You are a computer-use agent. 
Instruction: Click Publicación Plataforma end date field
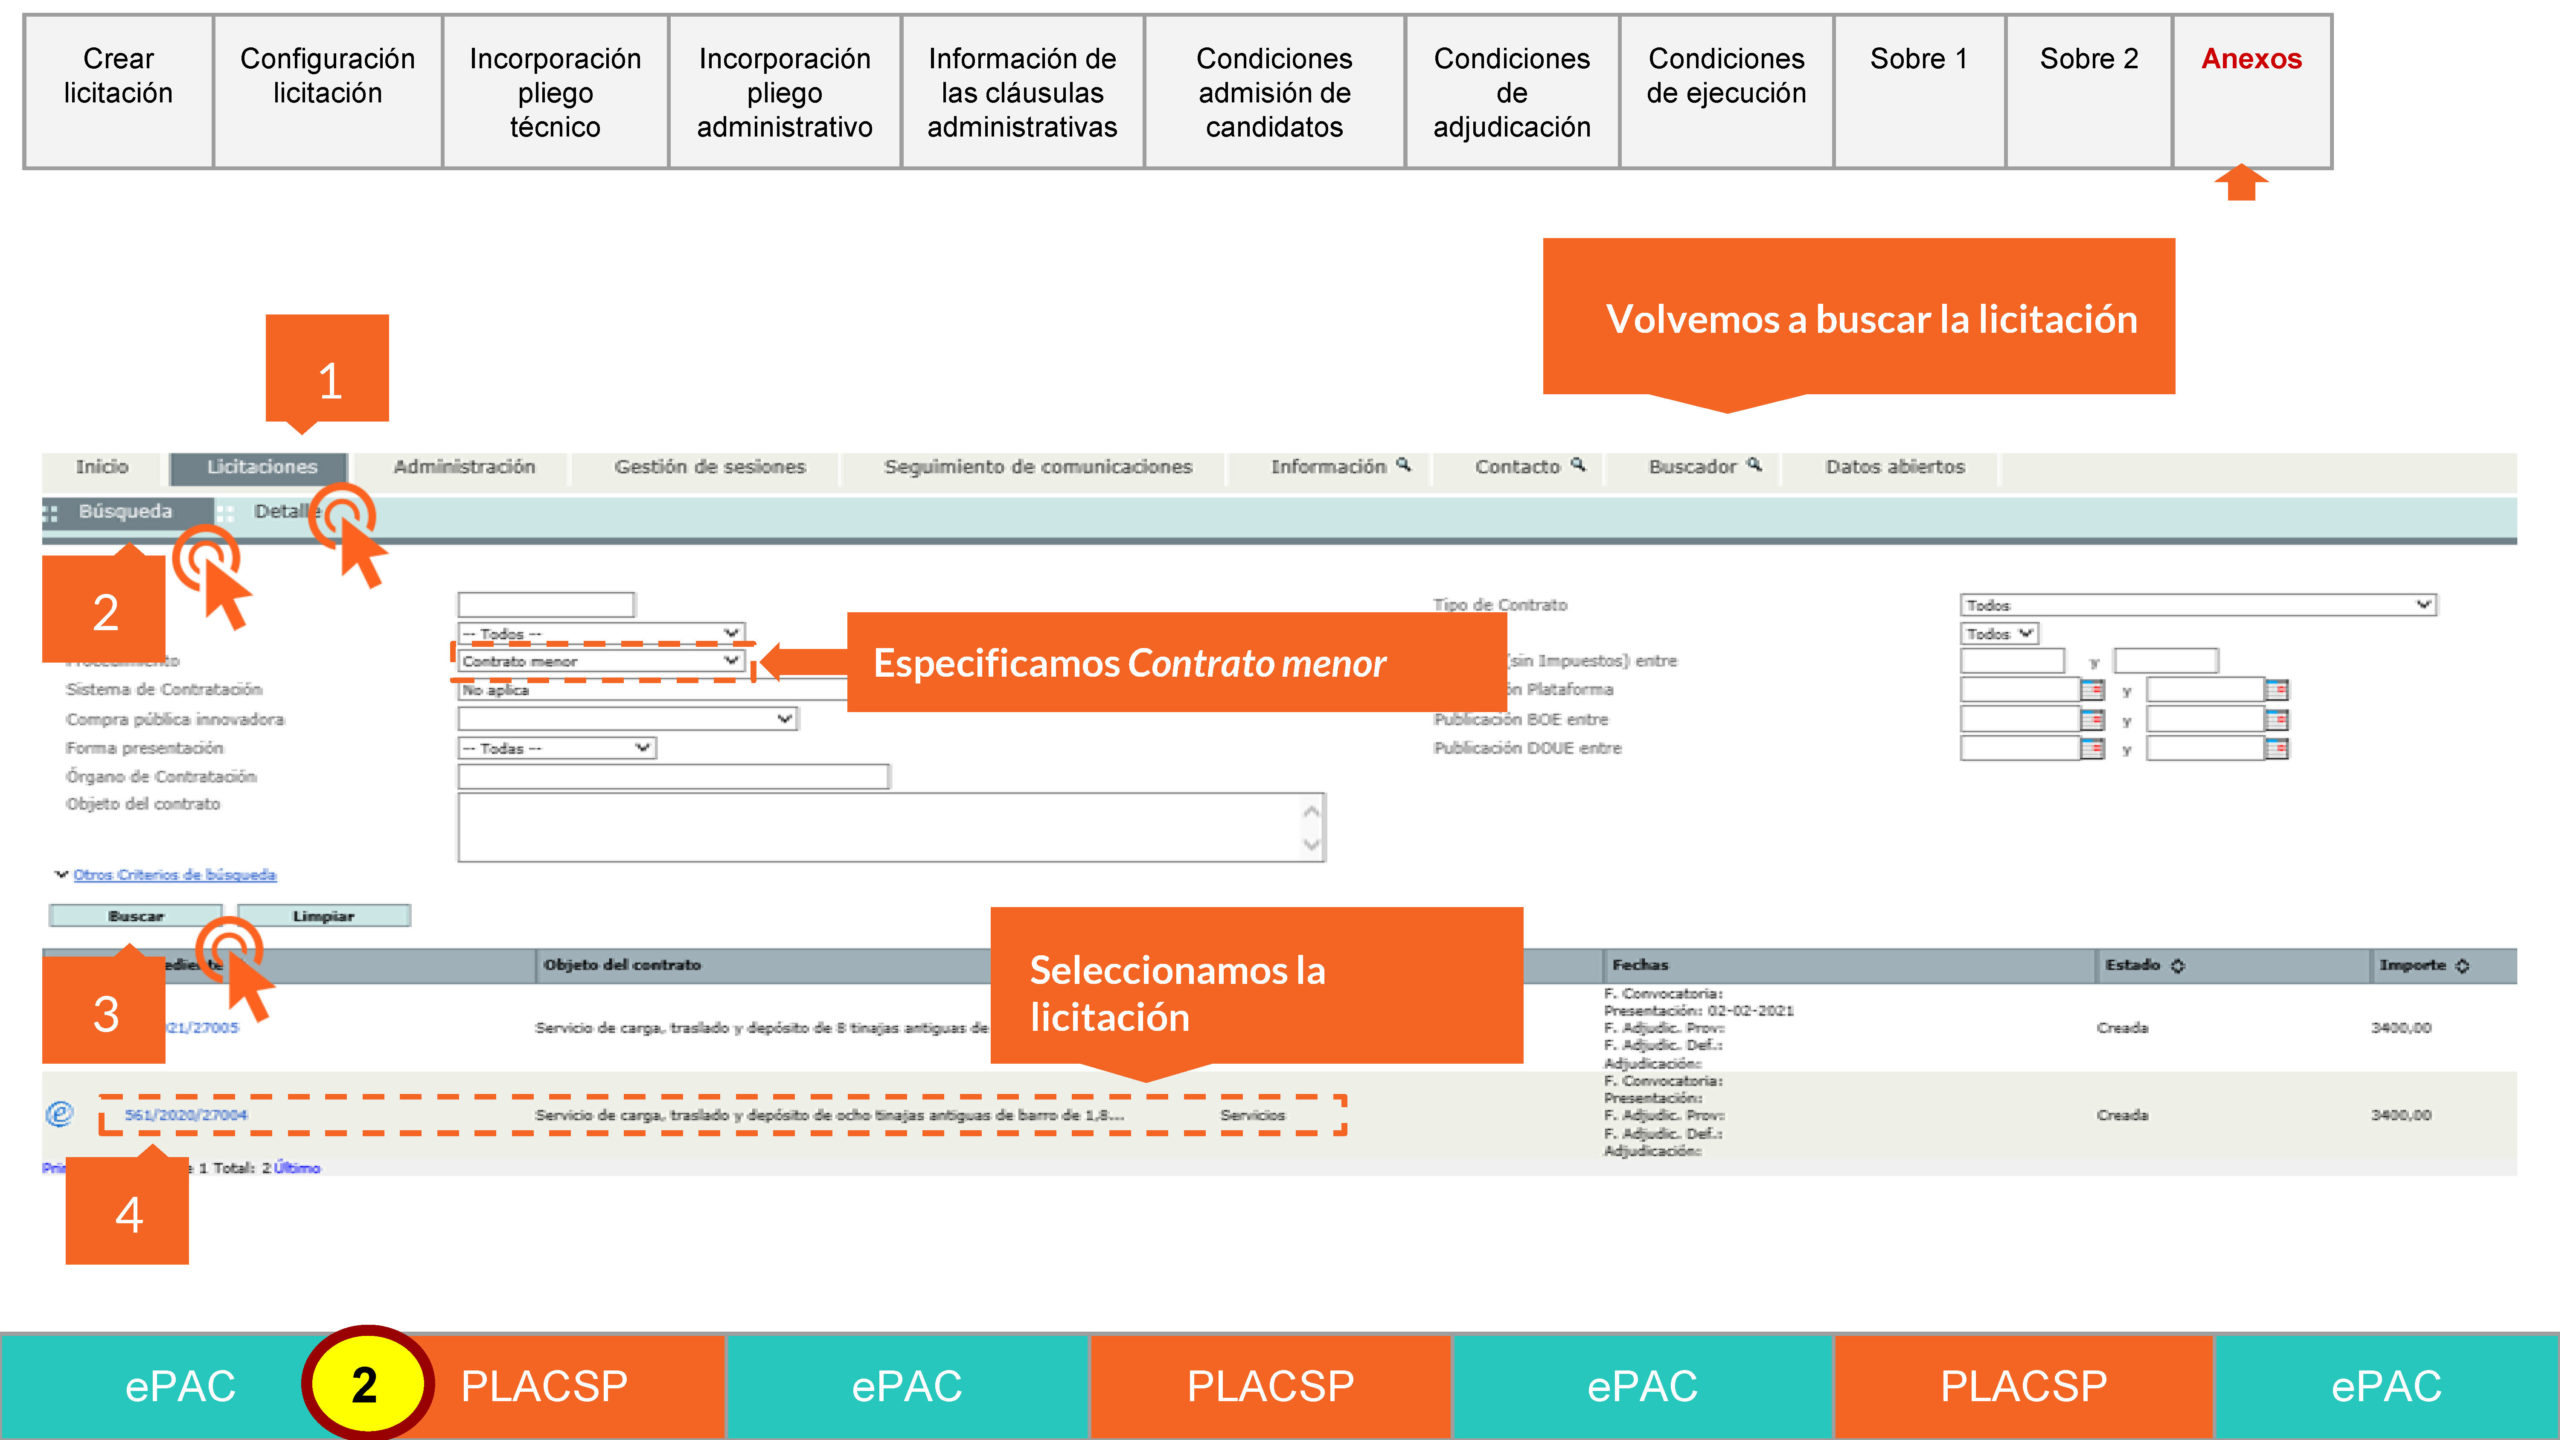tap(2206, 690)
